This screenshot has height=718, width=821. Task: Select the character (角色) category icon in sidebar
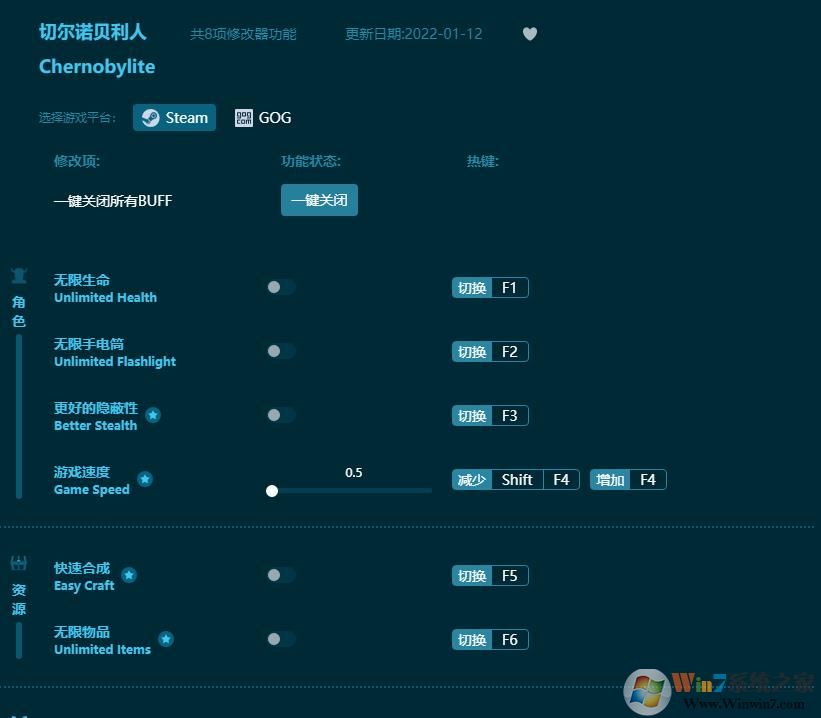point(18,275)
